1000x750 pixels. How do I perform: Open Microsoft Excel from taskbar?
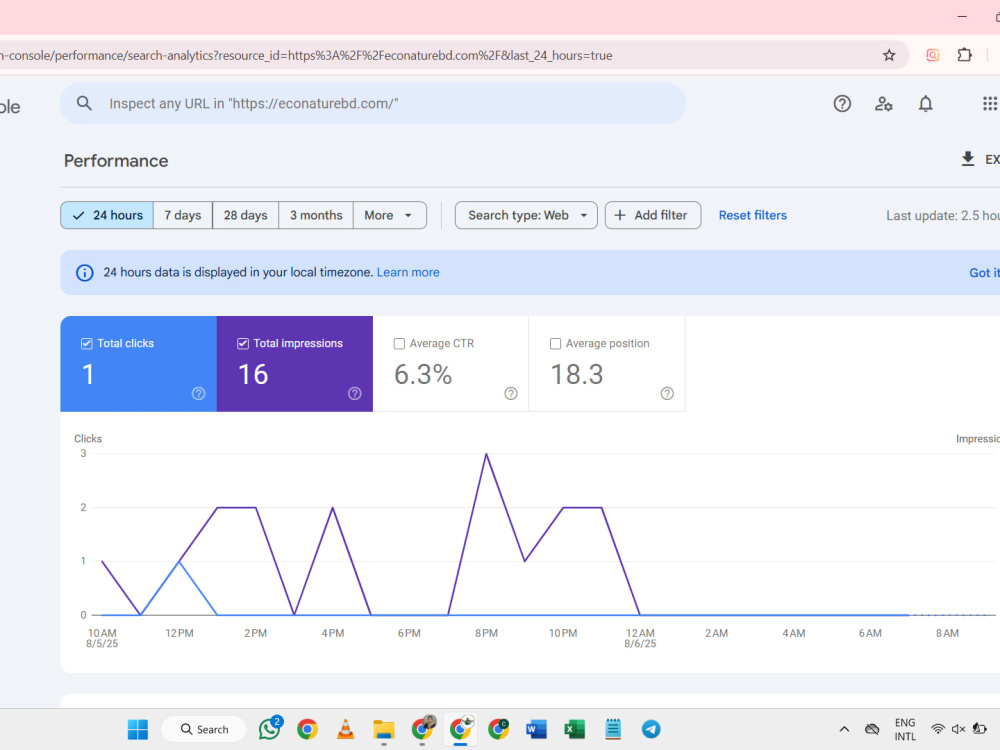[575, 729]
